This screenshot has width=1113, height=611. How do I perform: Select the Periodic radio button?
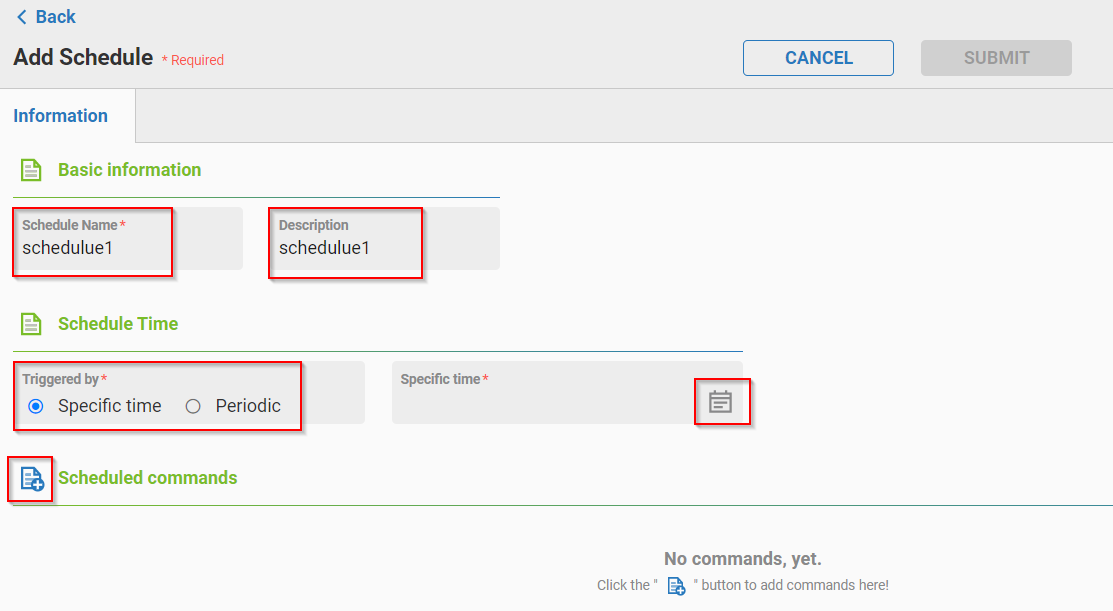(x=194, y=406)
